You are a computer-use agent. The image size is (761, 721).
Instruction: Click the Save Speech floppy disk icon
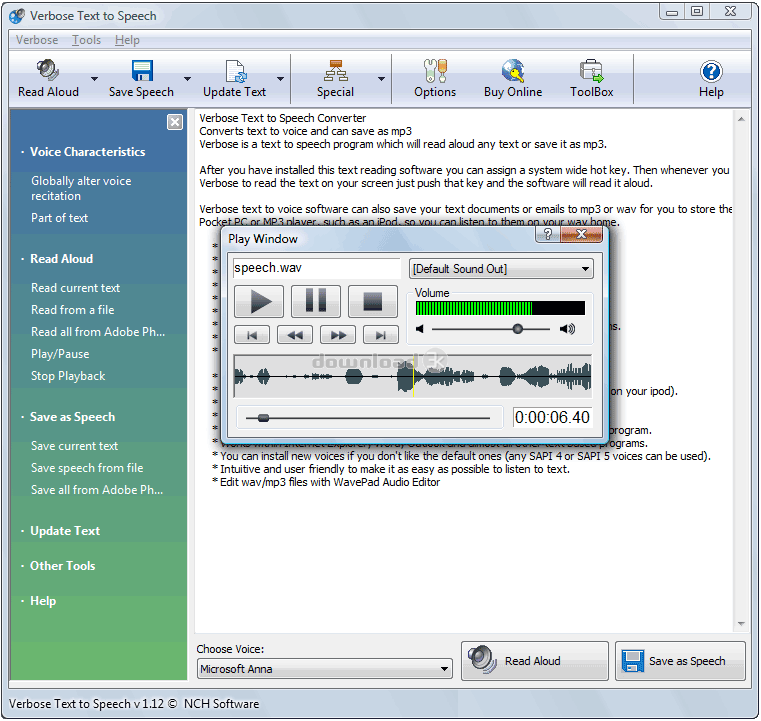point(142,71)
